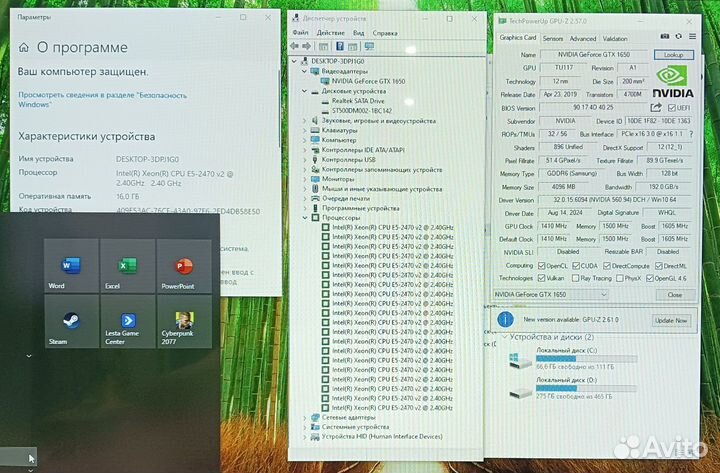Viewport: 720px width, 473px height.
Task: Open the Вид menu
Action: click(359, 33)
